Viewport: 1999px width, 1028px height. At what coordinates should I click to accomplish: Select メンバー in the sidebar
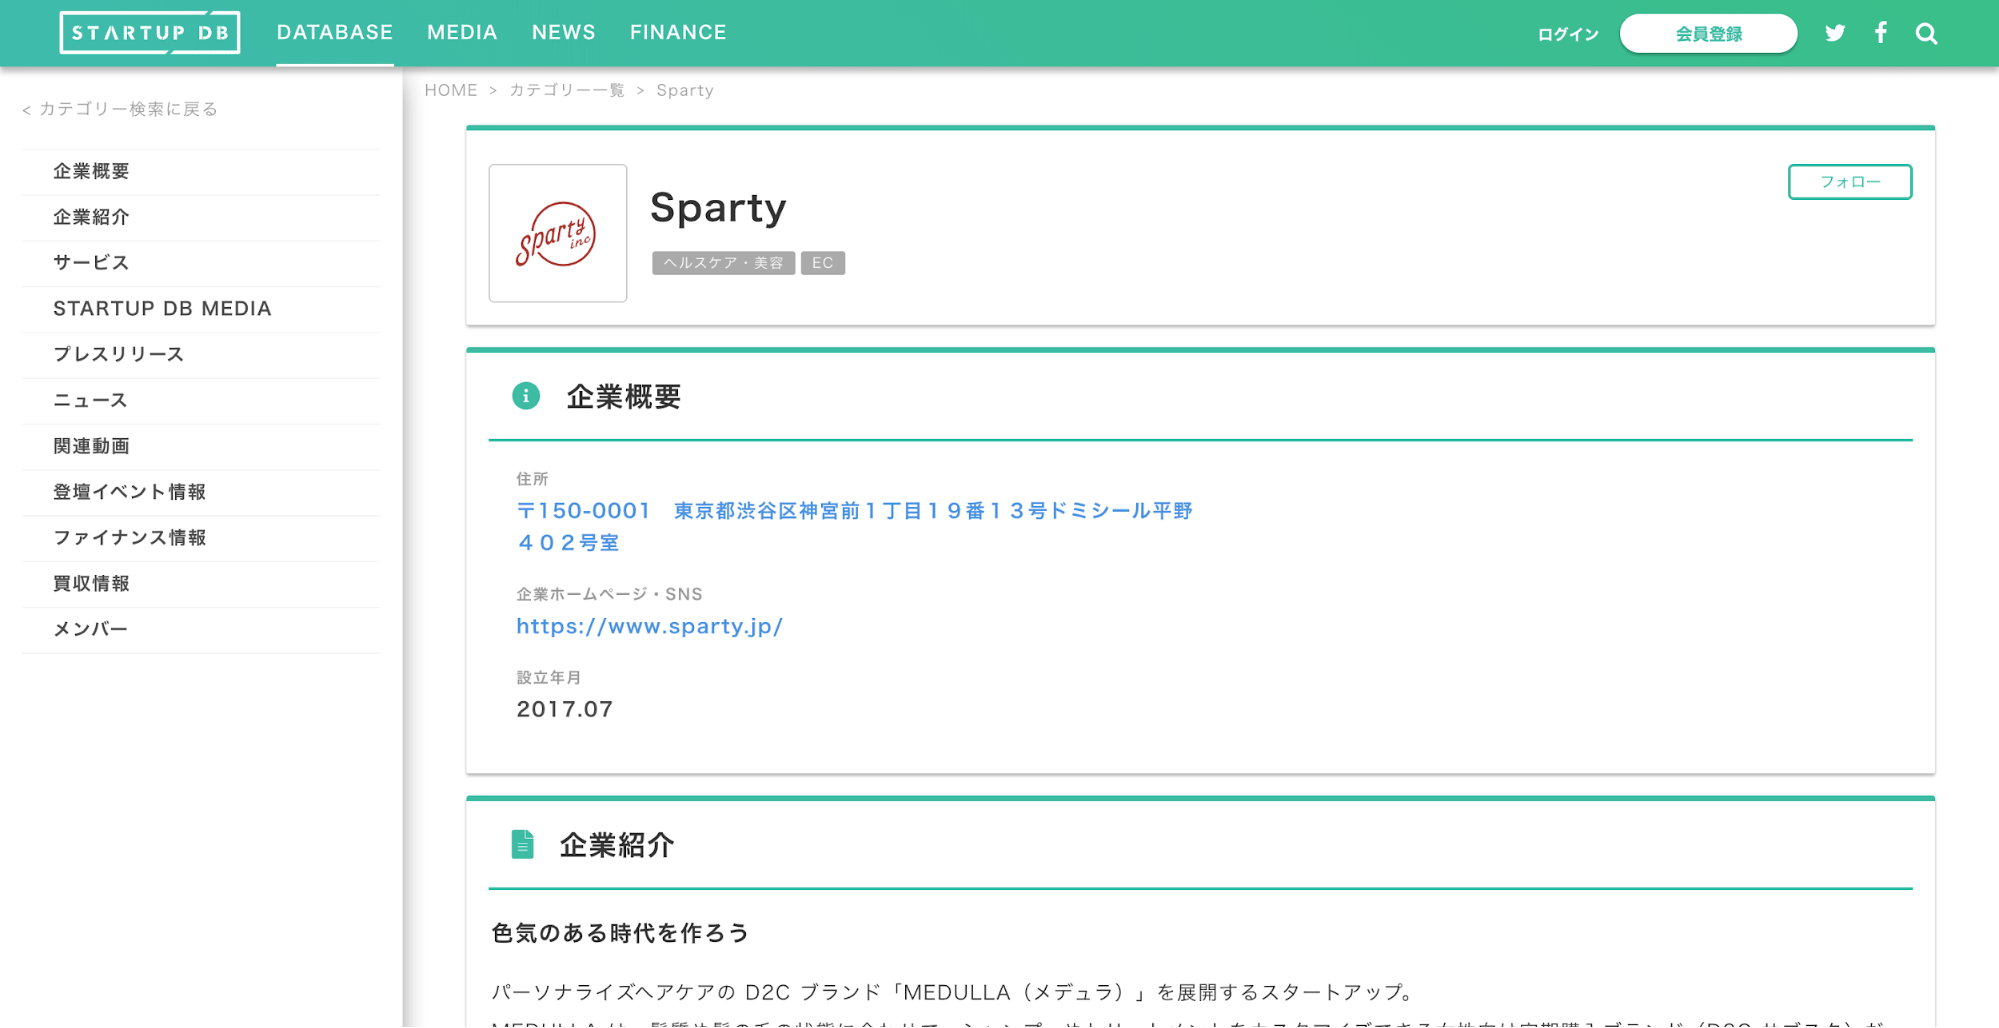click(201, 630)
